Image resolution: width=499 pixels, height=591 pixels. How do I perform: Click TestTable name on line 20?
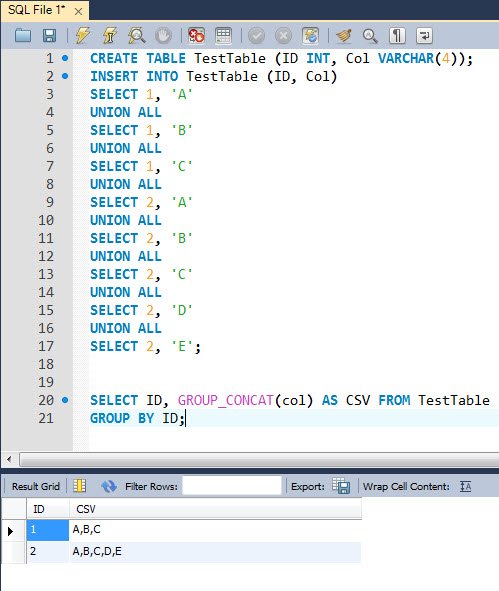[x=454, y=400]
